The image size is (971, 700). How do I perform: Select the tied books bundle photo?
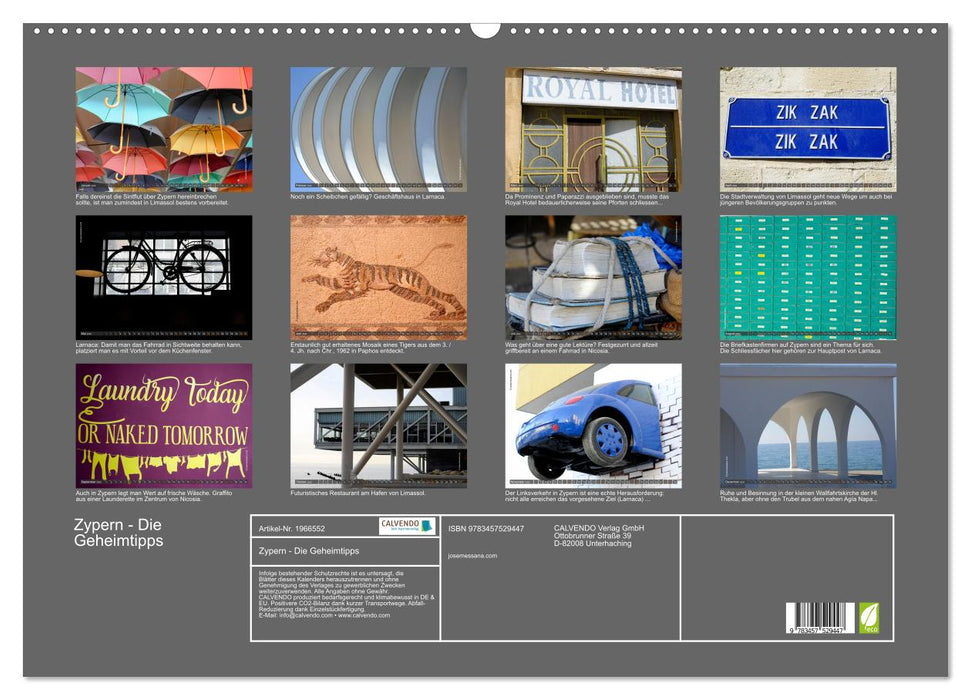(x=593, y=277)
